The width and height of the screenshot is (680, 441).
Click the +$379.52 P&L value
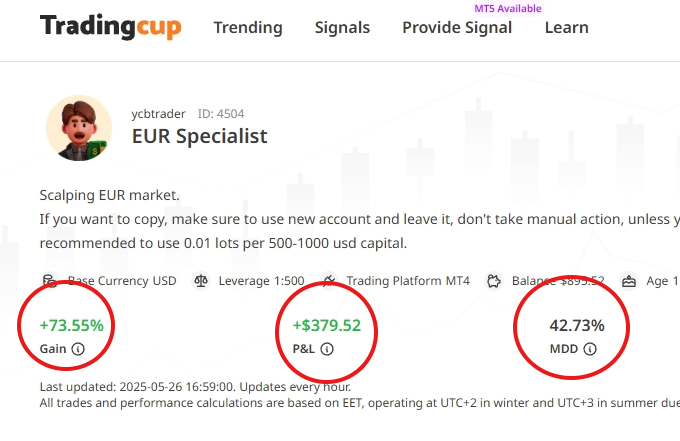click(326, 325)
